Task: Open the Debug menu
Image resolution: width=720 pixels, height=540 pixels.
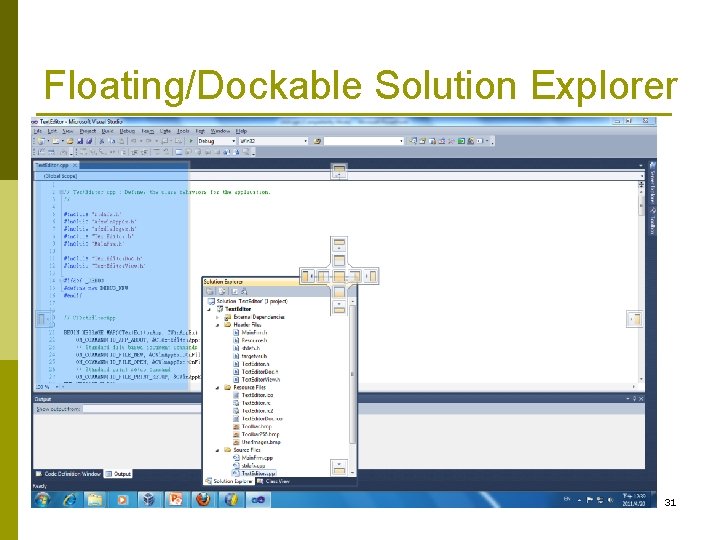Action: coord(127,131)
